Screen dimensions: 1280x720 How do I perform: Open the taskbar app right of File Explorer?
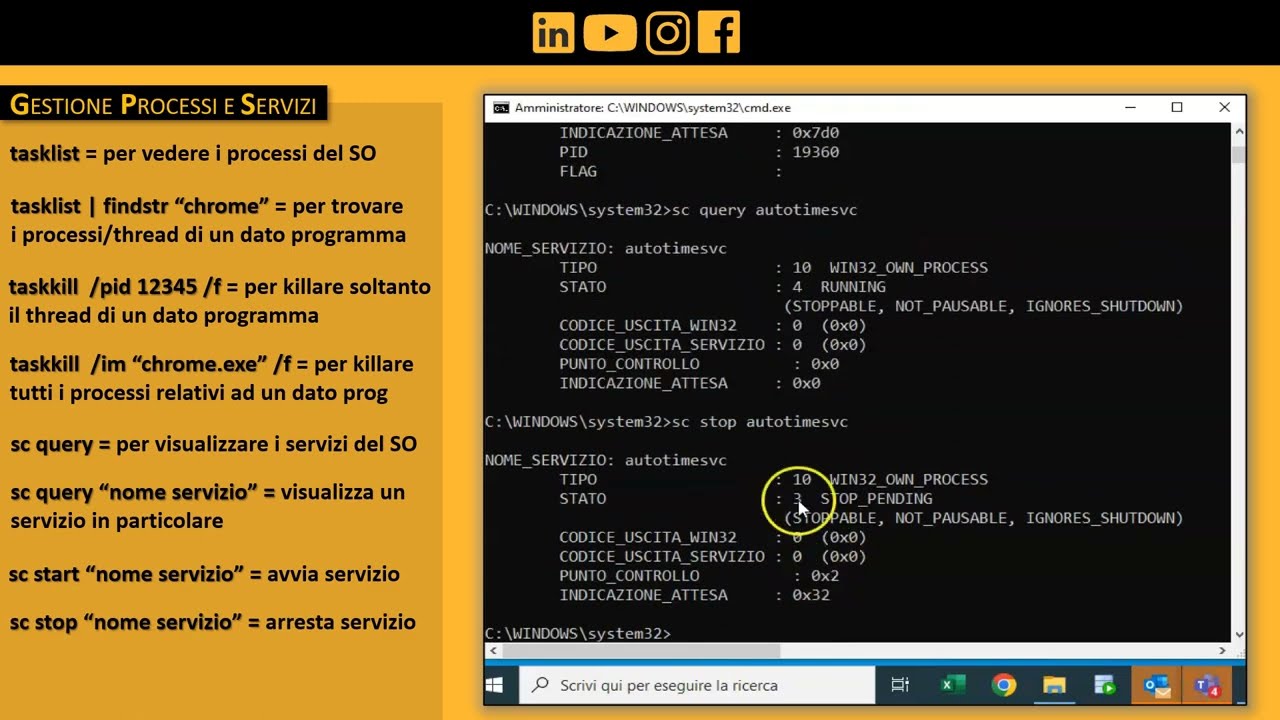(1105, 685)
